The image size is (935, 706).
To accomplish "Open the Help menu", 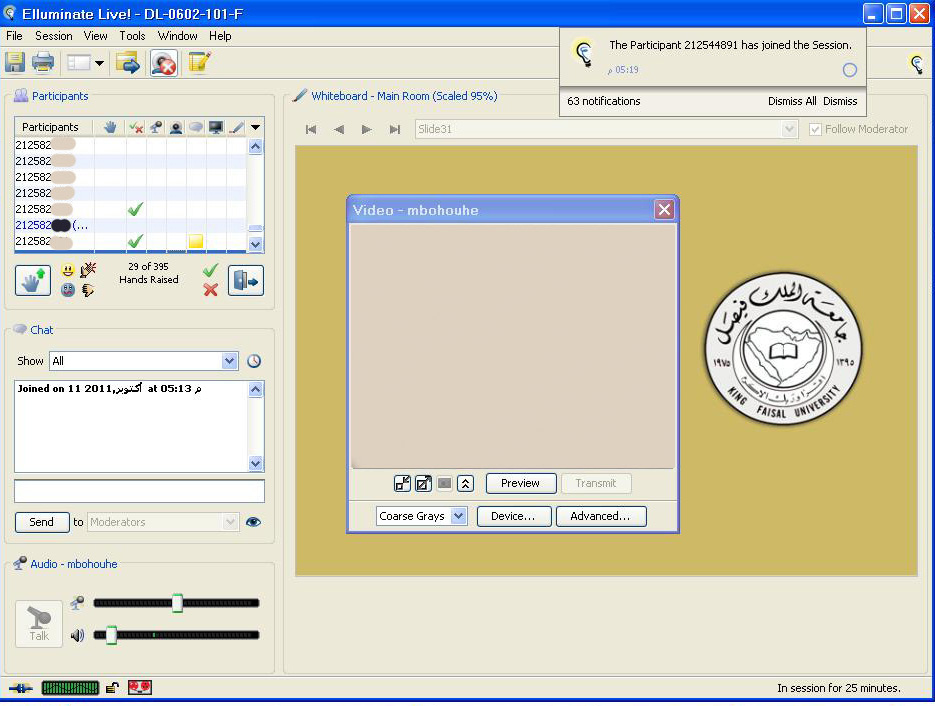I will coord(220,36).
